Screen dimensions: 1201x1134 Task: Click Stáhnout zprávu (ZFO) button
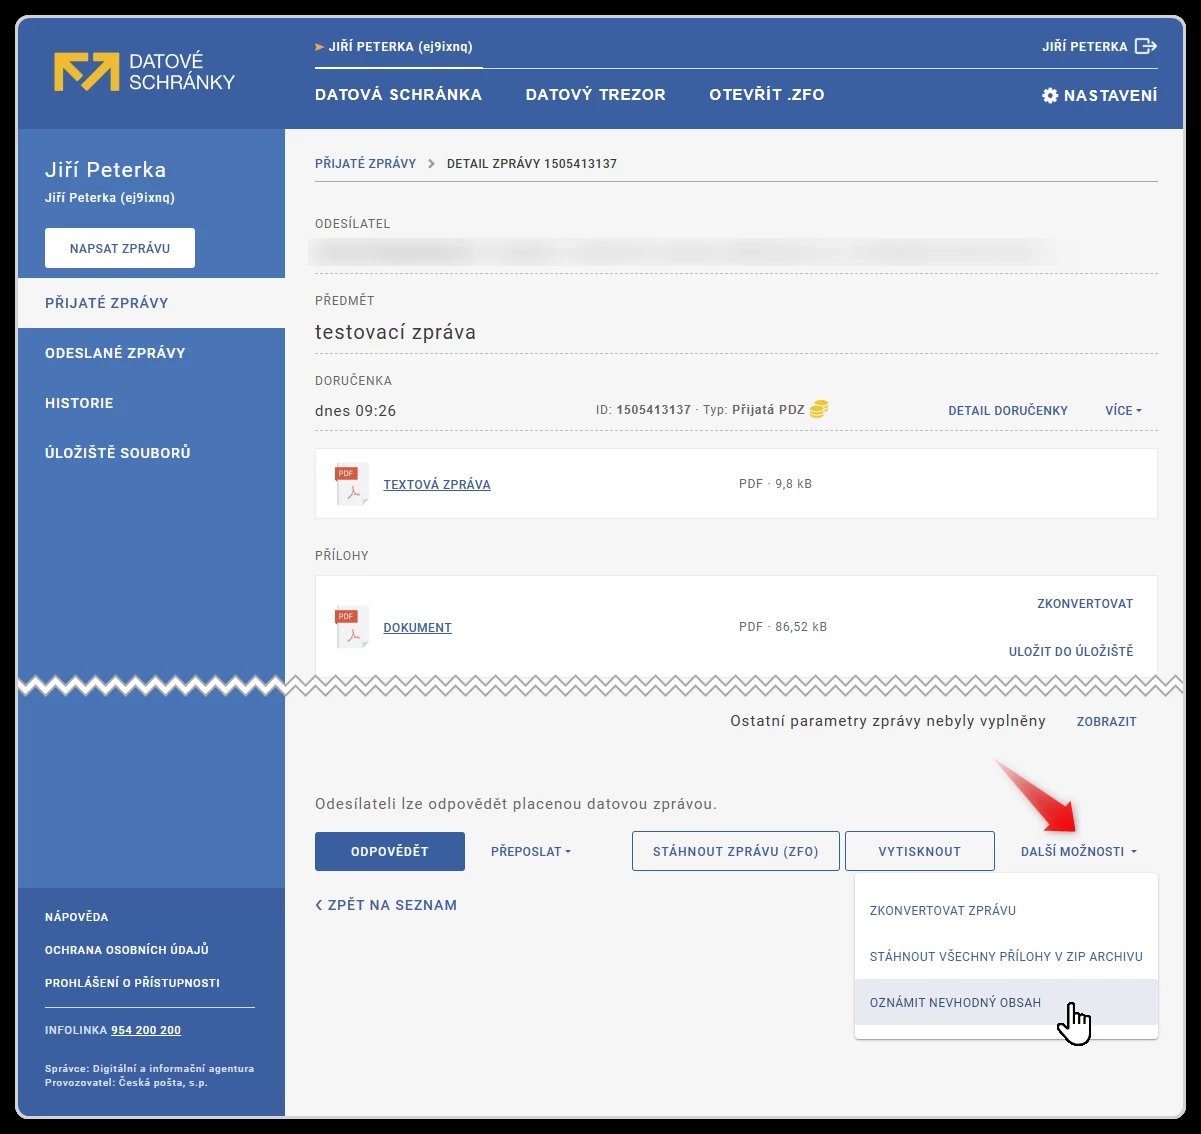[x=736, y=852]
